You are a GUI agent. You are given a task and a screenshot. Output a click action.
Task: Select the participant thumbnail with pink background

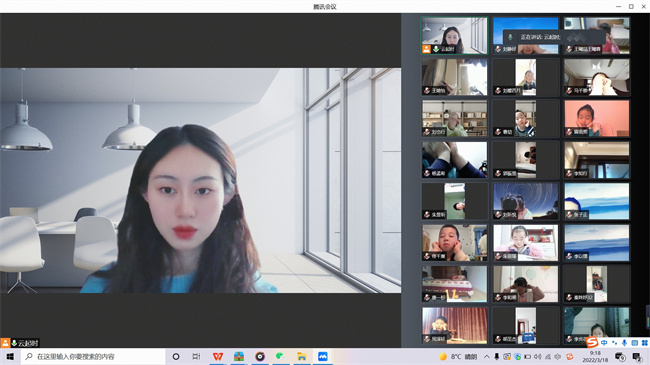tap(597, 119)
